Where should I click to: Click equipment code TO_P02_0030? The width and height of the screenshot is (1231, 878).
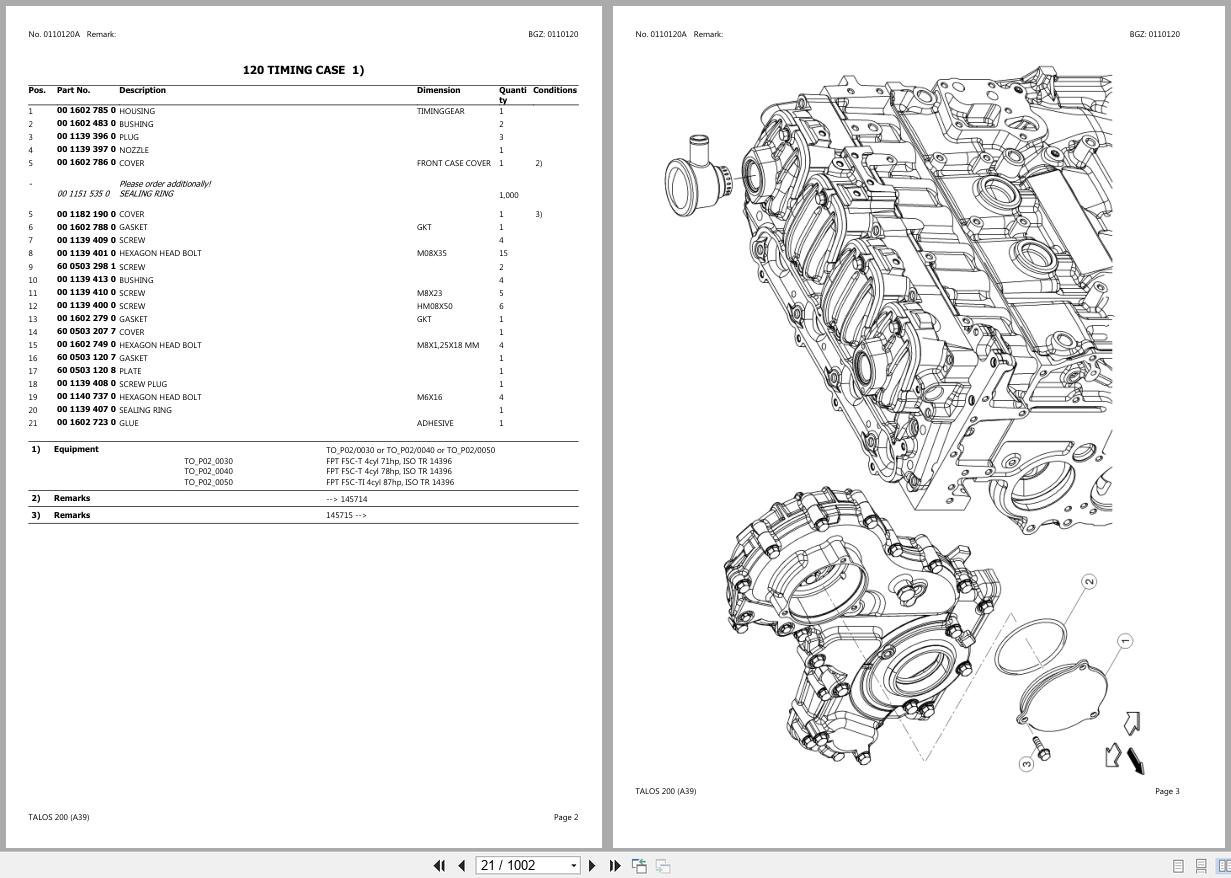click(208, 462)
